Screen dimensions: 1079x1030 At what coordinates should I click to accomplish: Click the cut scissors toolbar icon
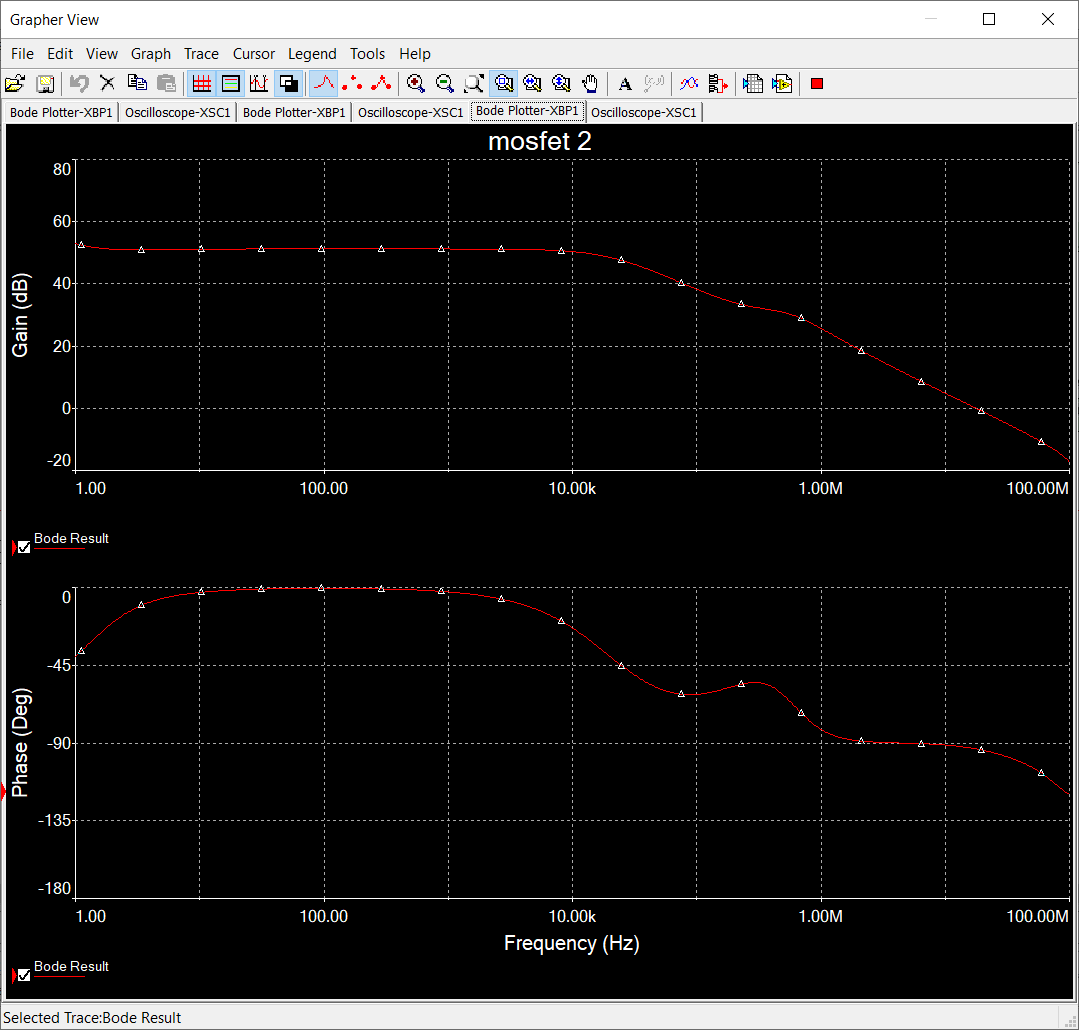pyautogui.click(x=107, y=84)
